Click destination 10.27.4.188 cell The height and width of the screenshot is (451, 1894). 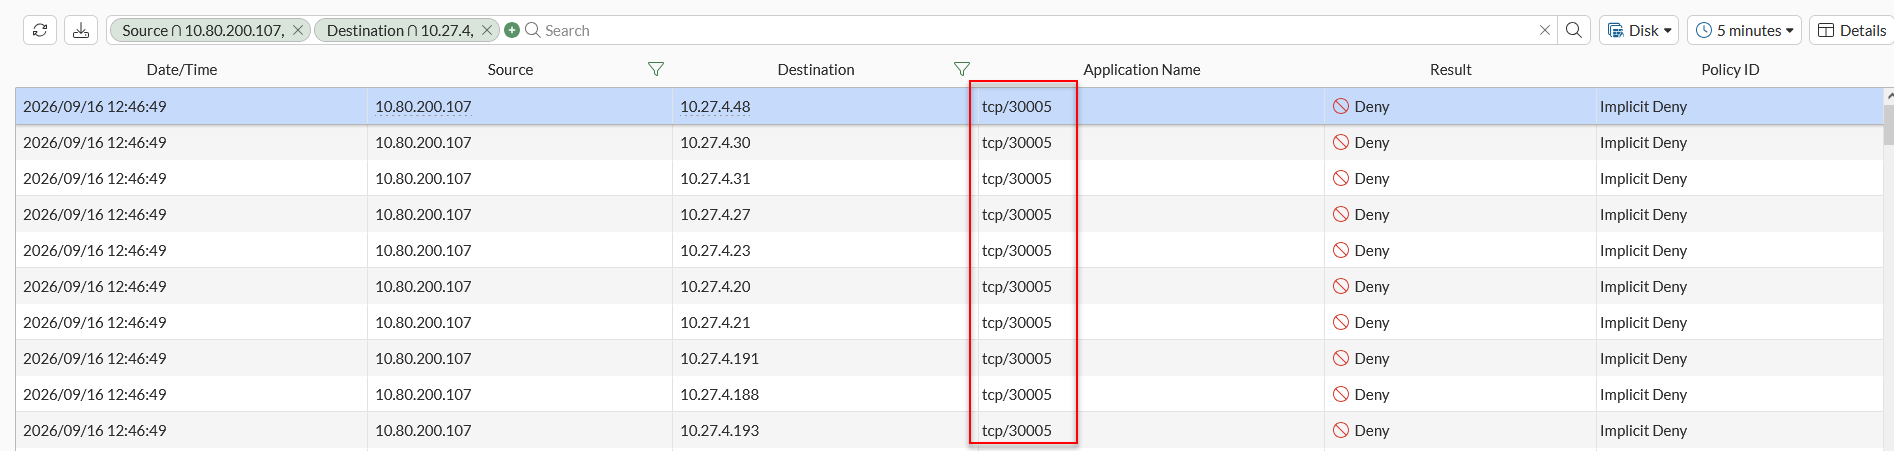pos(719,395)
